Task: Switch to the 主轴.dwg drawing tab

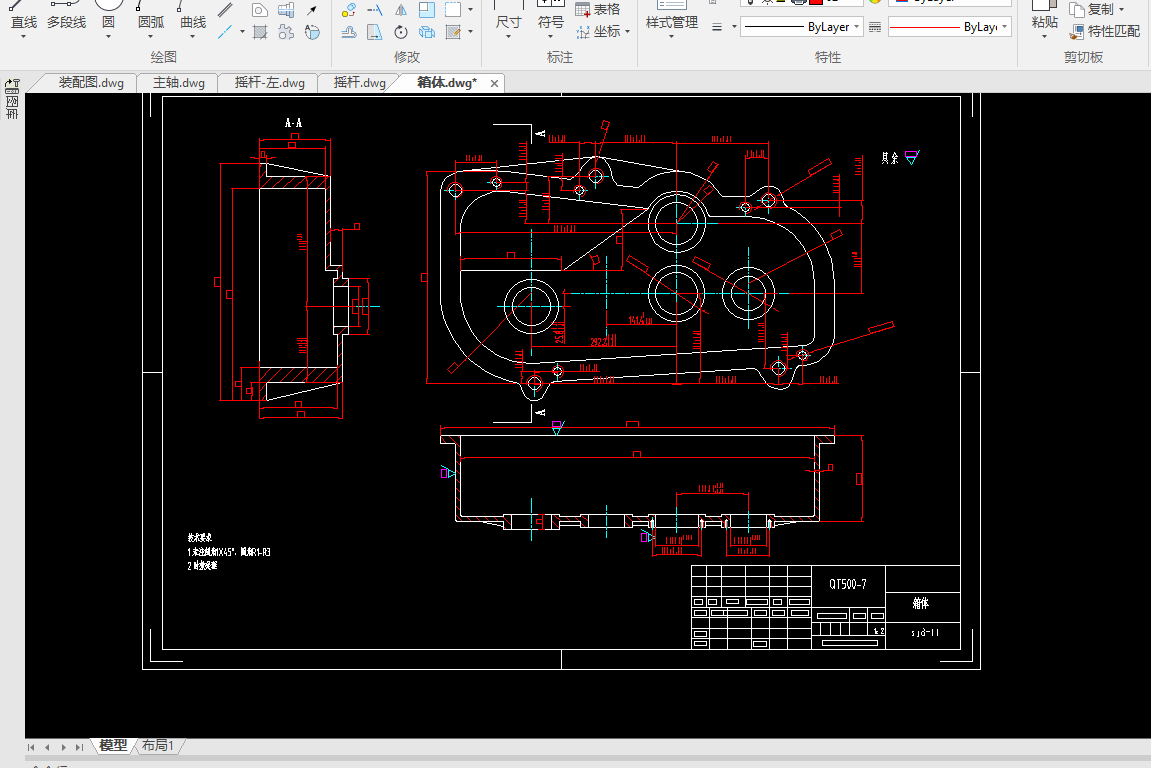Action: coord(178,83)
